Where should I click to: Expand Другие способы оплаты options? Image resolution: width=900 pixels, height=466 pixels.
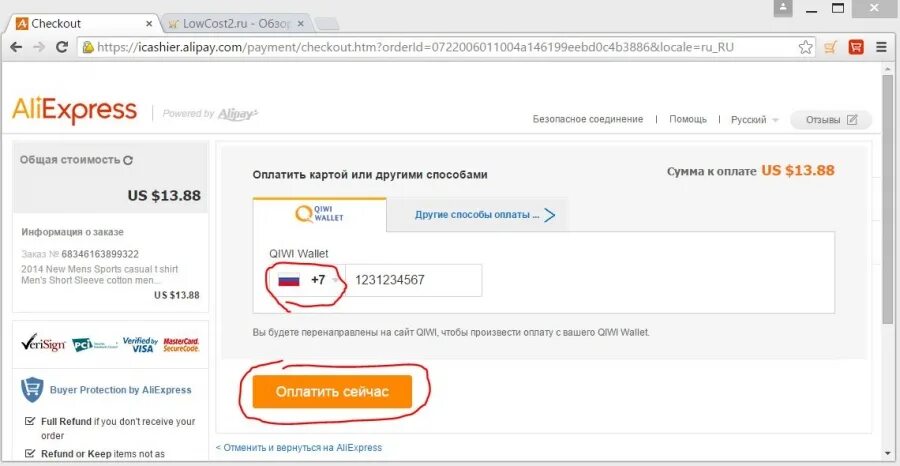point(484,214)
